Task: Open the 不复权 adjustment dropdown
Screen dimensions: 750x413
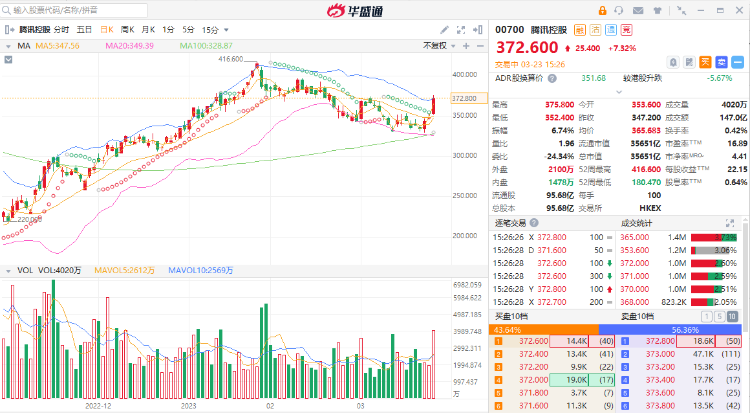Action: (436, 46)
